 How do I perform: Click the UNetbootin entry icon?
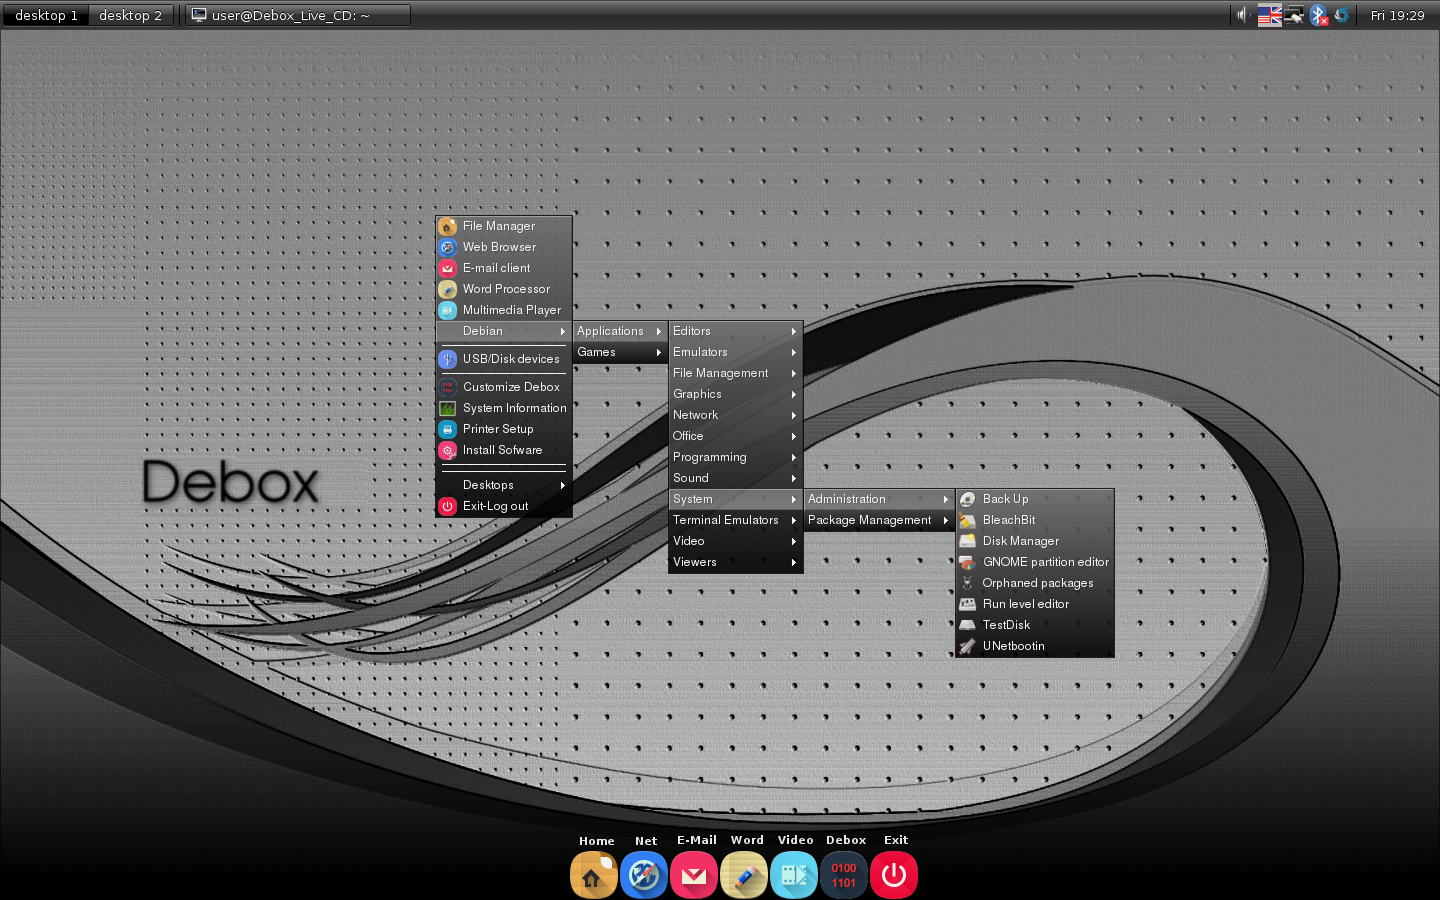[967, 646]
